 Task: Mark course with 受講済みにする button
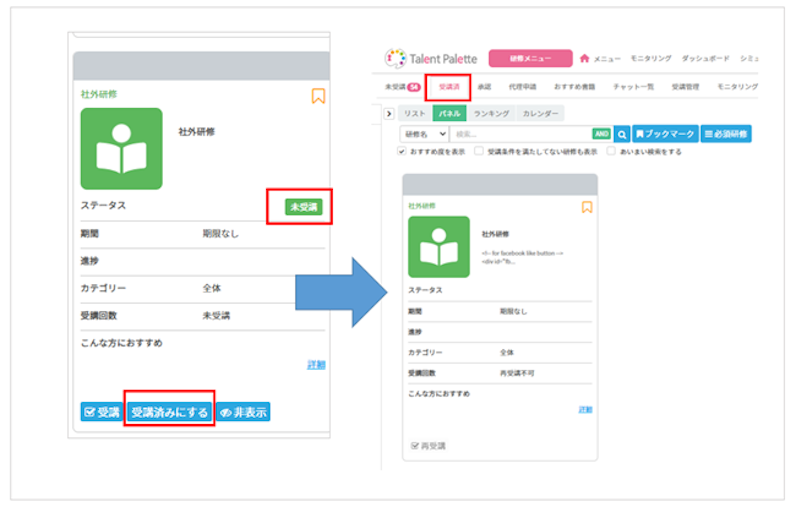coord(169,412)
